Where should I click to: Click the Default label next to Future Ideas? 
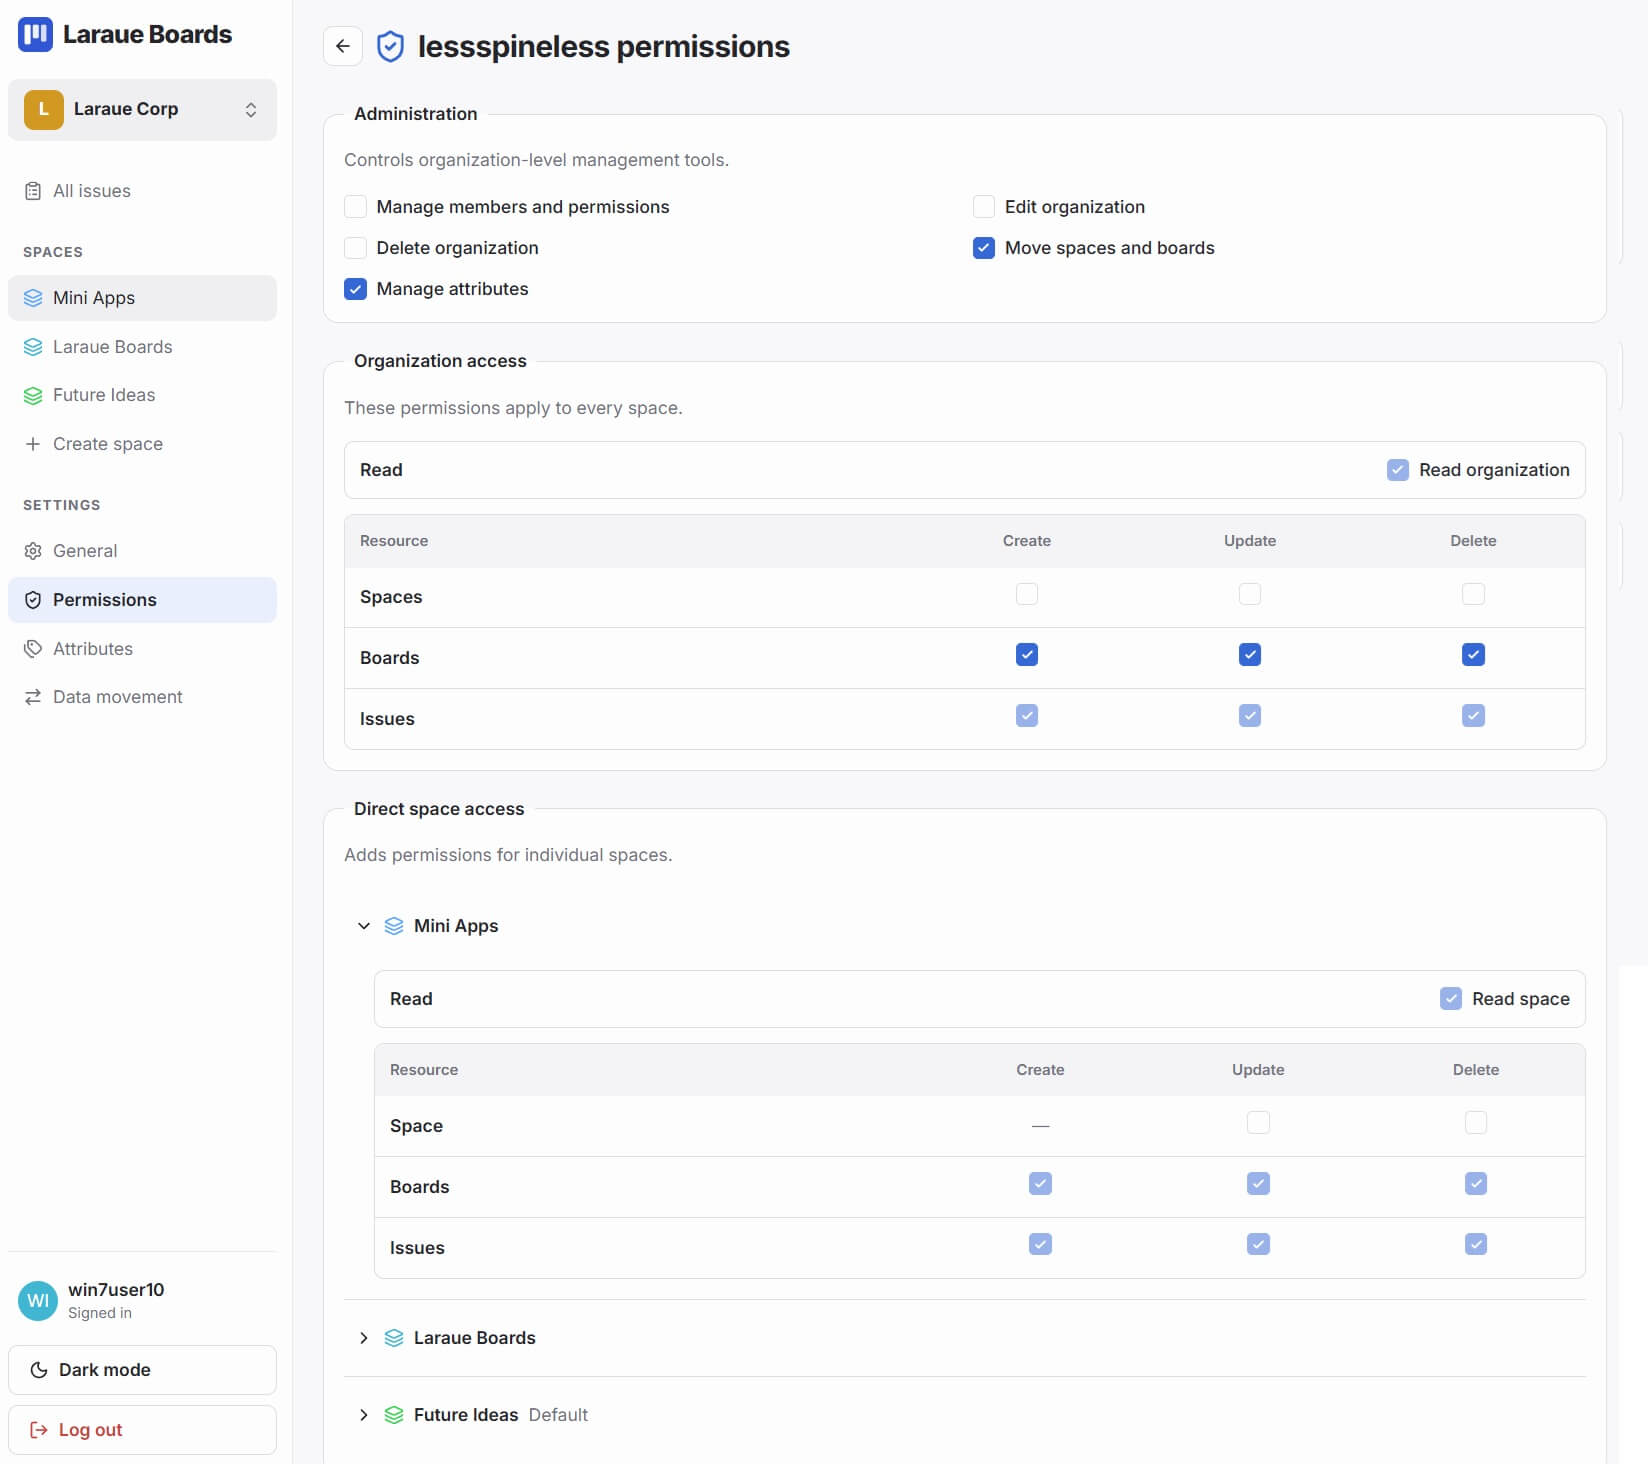pos(558,1415)
